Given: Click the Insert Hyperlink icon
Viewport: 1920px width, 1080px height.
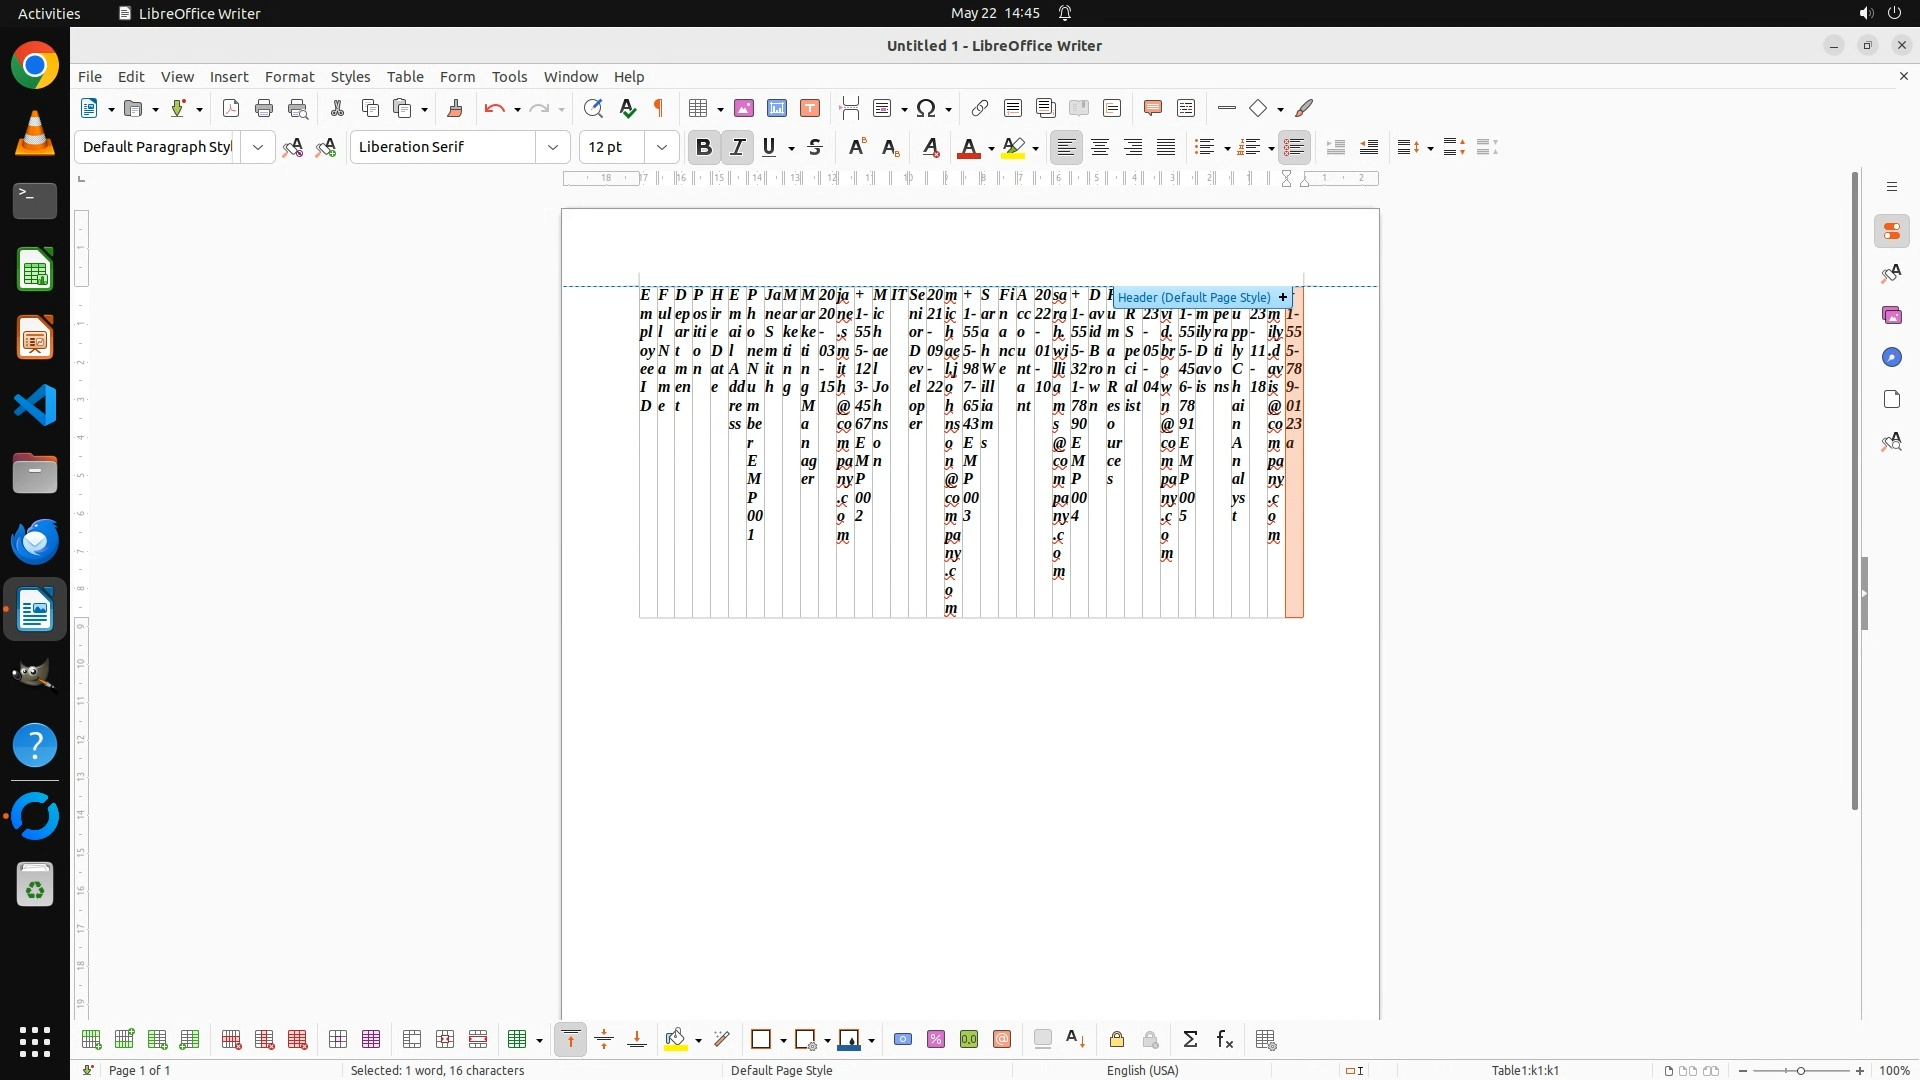Looking at the screenshot, I should click(x=980, y=108).
